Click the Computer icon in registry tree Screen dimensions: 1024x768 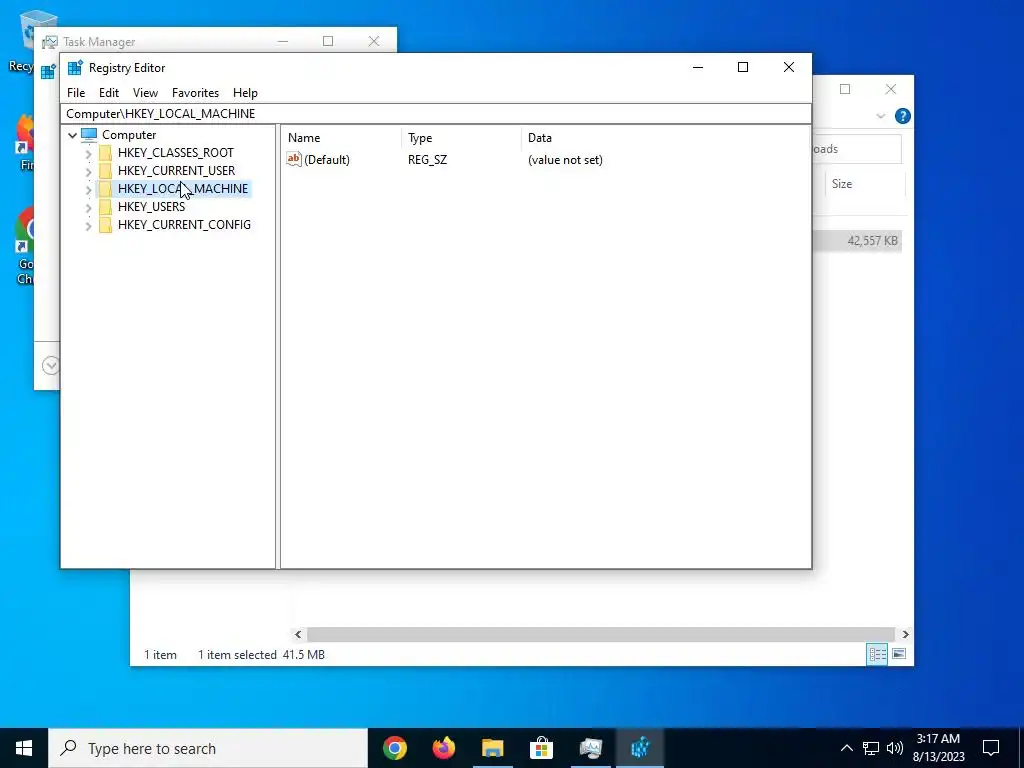coord(89,135)
